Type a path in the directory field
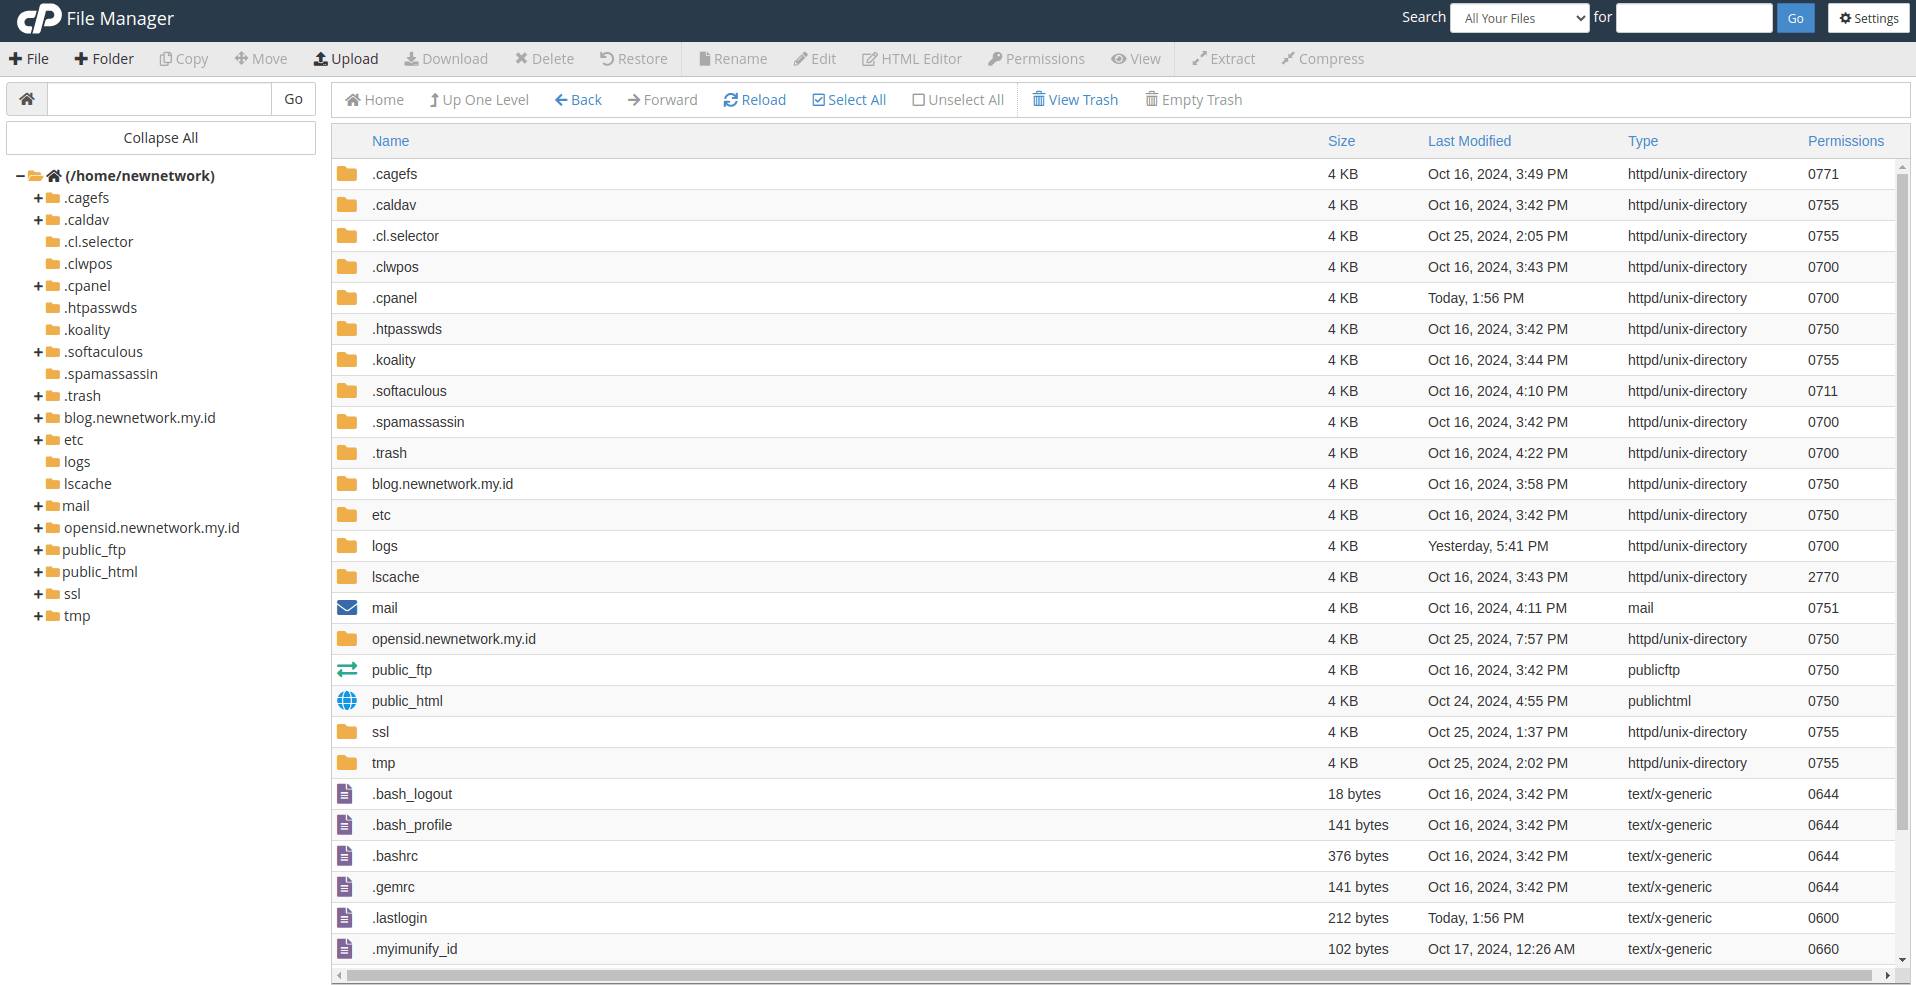Viewport: 1916px width, 985px height. point(157,99)
